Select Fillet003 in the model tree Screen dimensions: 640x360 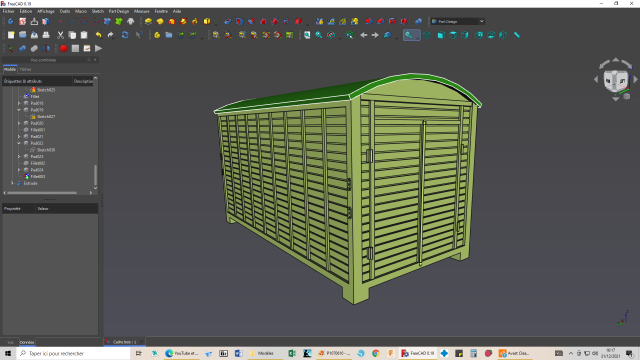(x=38, y=176)
